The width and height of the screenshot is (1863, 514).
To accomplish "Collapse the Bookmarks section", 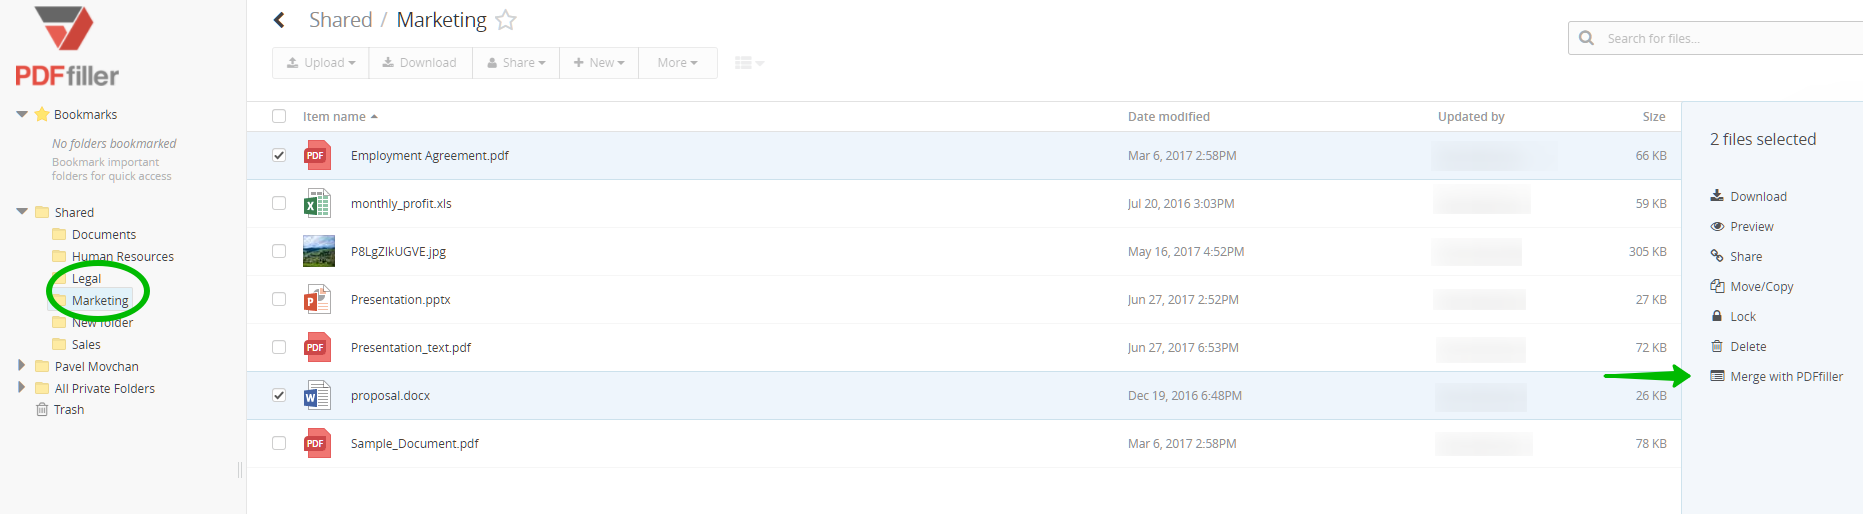I will tap(21, 114).
